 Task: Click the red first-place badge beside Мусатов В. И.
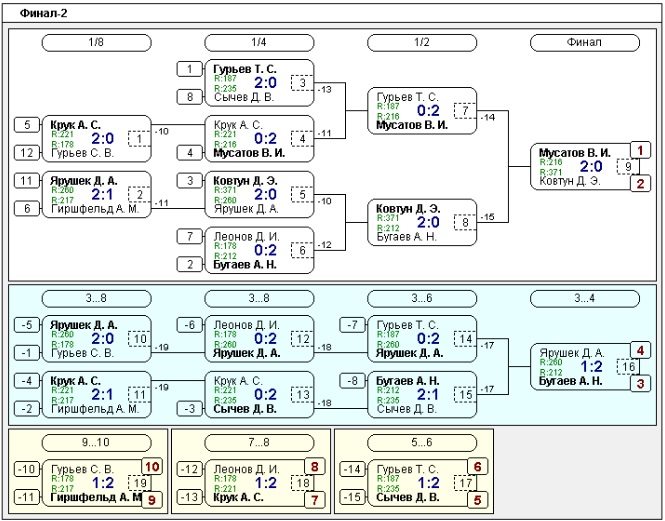[640, 150]
